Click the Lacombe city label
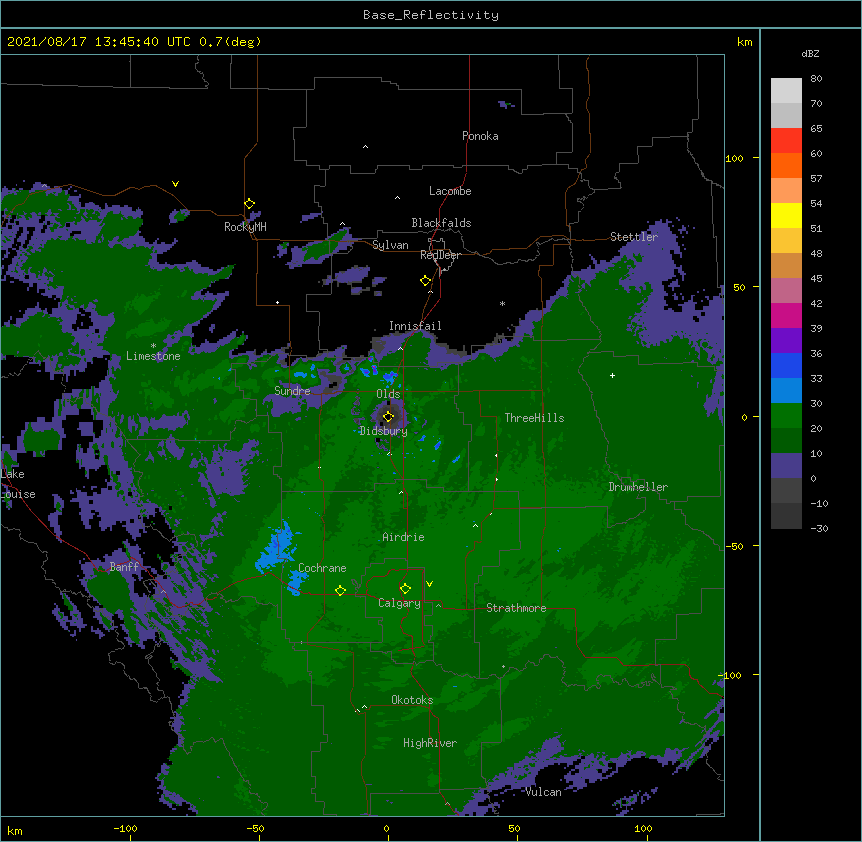Screen dimensions: 862x842 pos(450,191)
